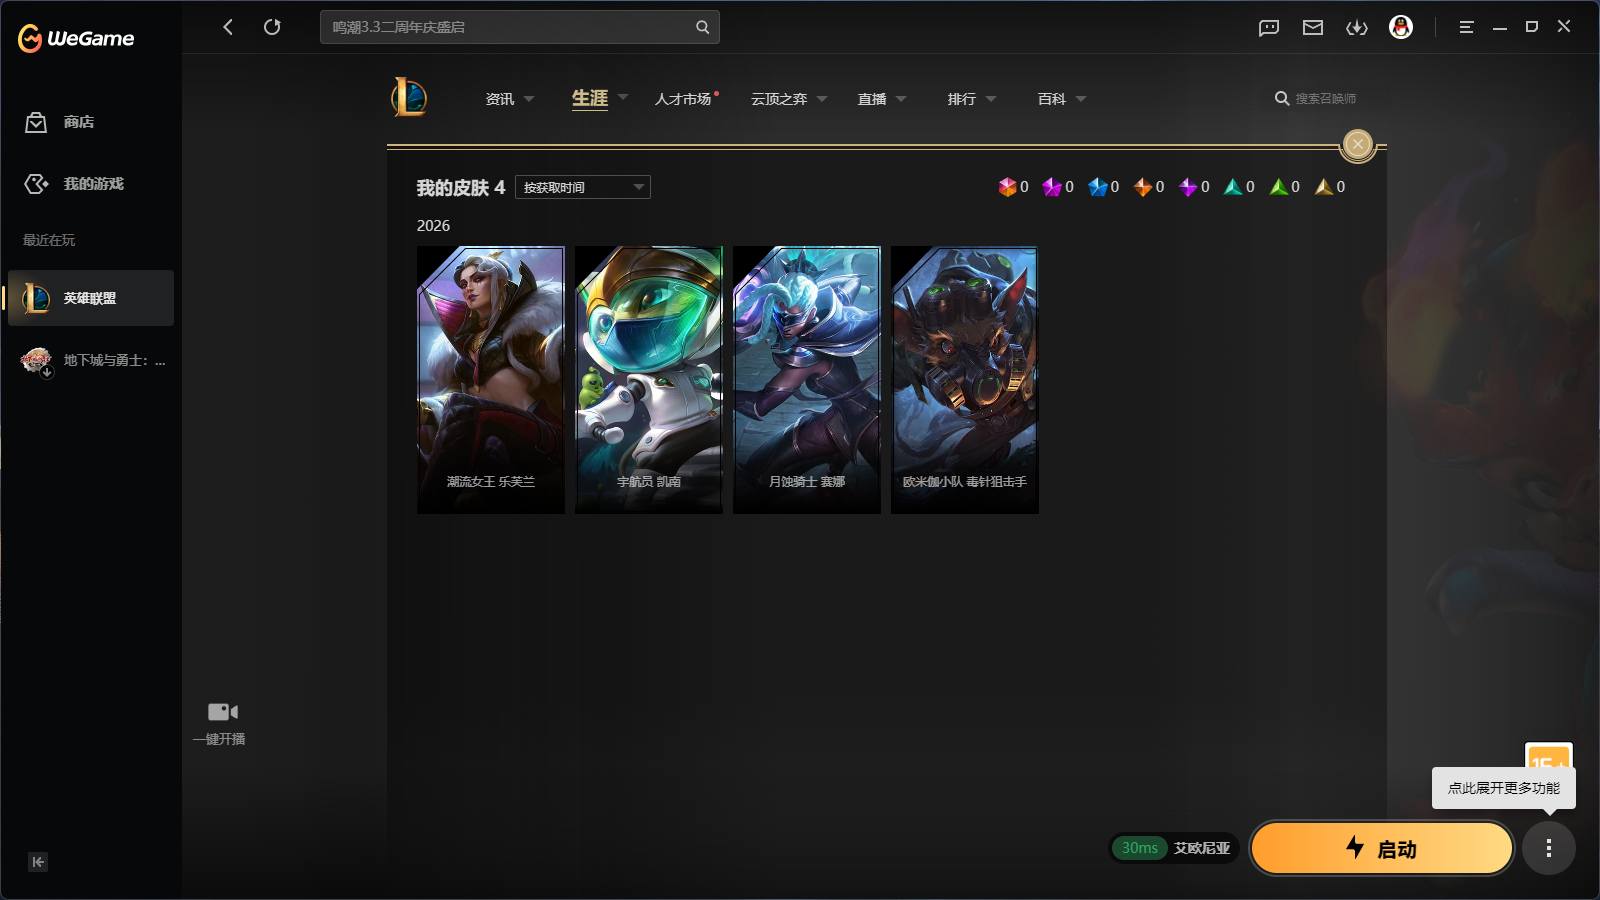1600x900 pixels.
Task: Expand the 生涯 menu arrow
Action: pos(623,98)
